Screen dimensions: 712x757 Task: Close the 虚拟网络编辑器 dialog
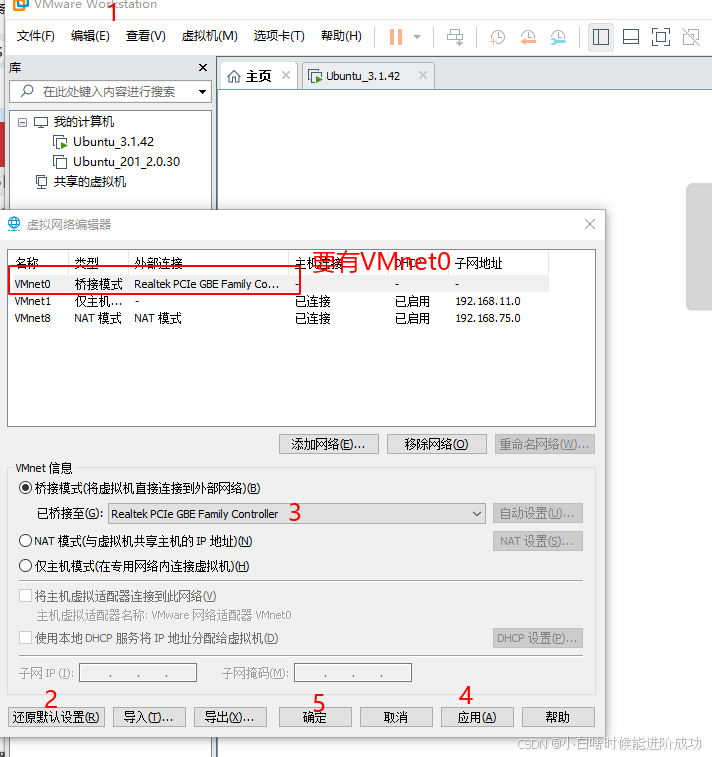coord(590,224)
